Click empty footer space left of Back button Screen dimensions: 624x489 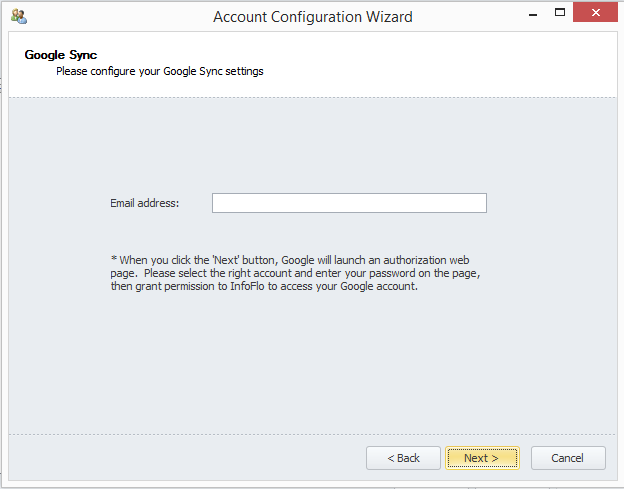point(180,458)
